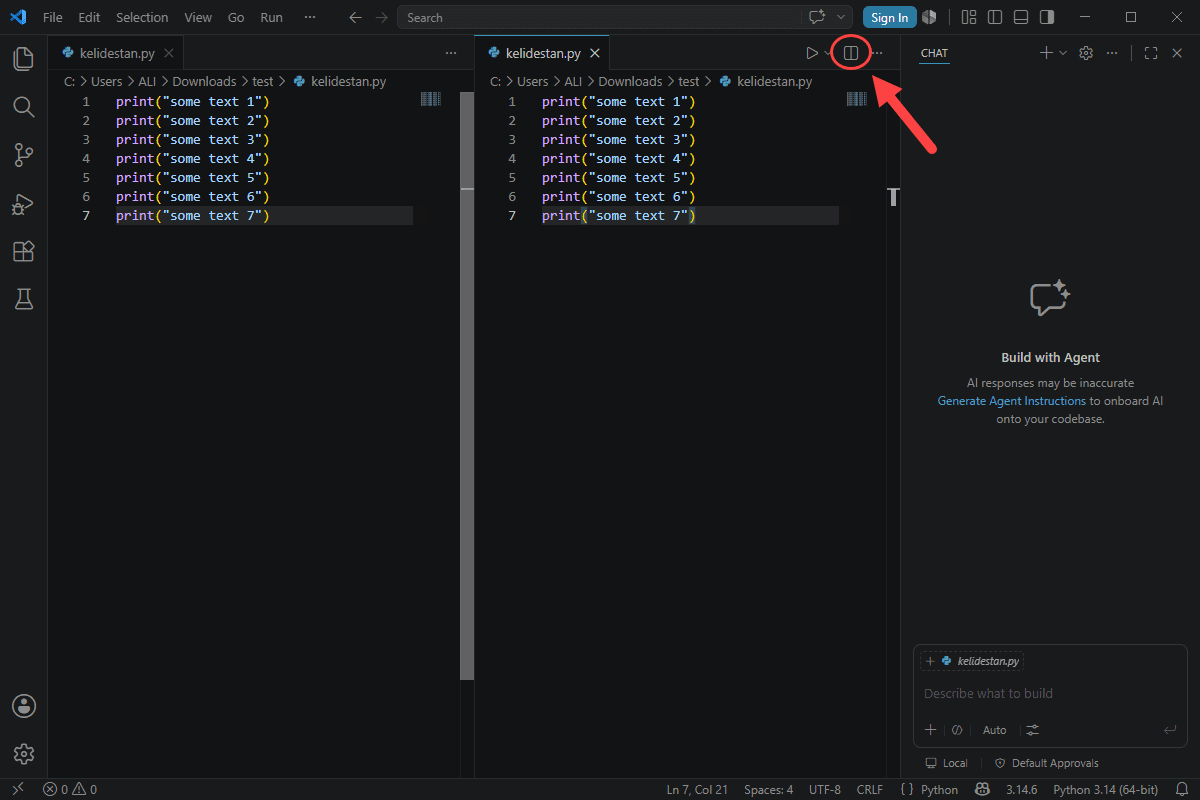Open the Selection menu
The width and height of the screenshot is (1200, 800).
[x=142, y=17]
